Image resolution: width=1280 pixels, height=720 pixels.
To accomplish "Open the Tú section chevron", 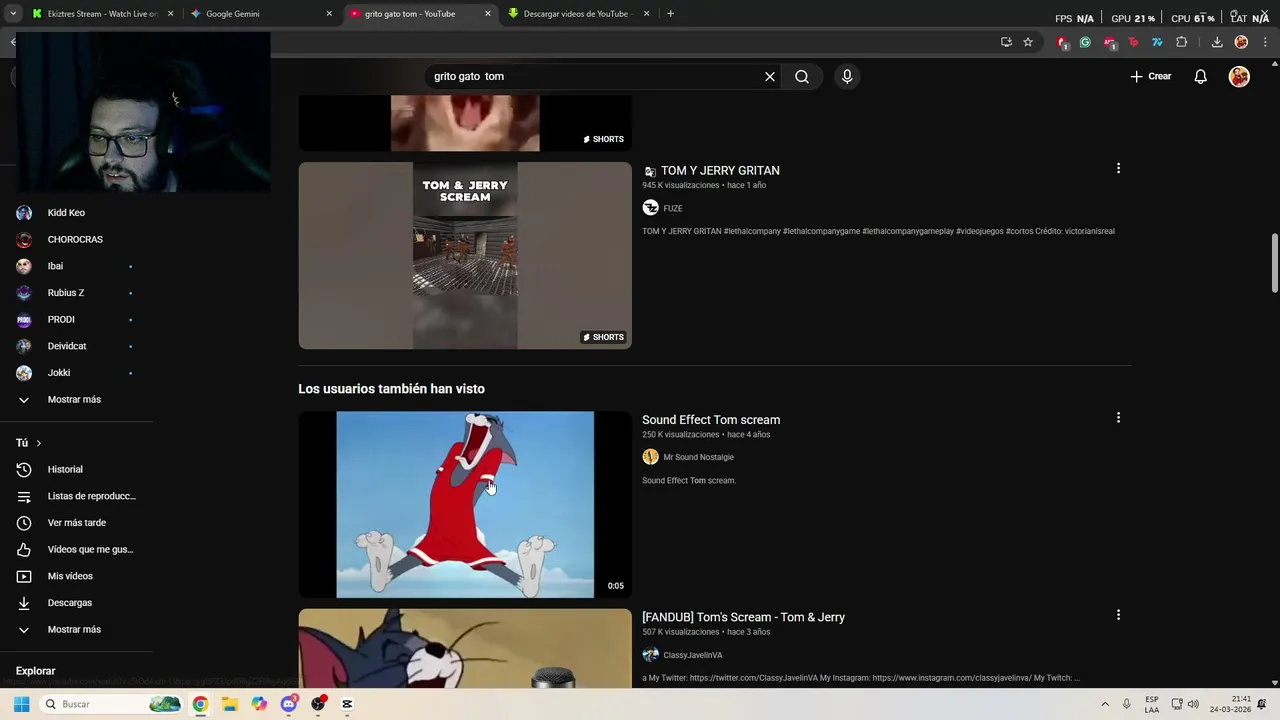I will pyautogui.click(x=39, y=443).
